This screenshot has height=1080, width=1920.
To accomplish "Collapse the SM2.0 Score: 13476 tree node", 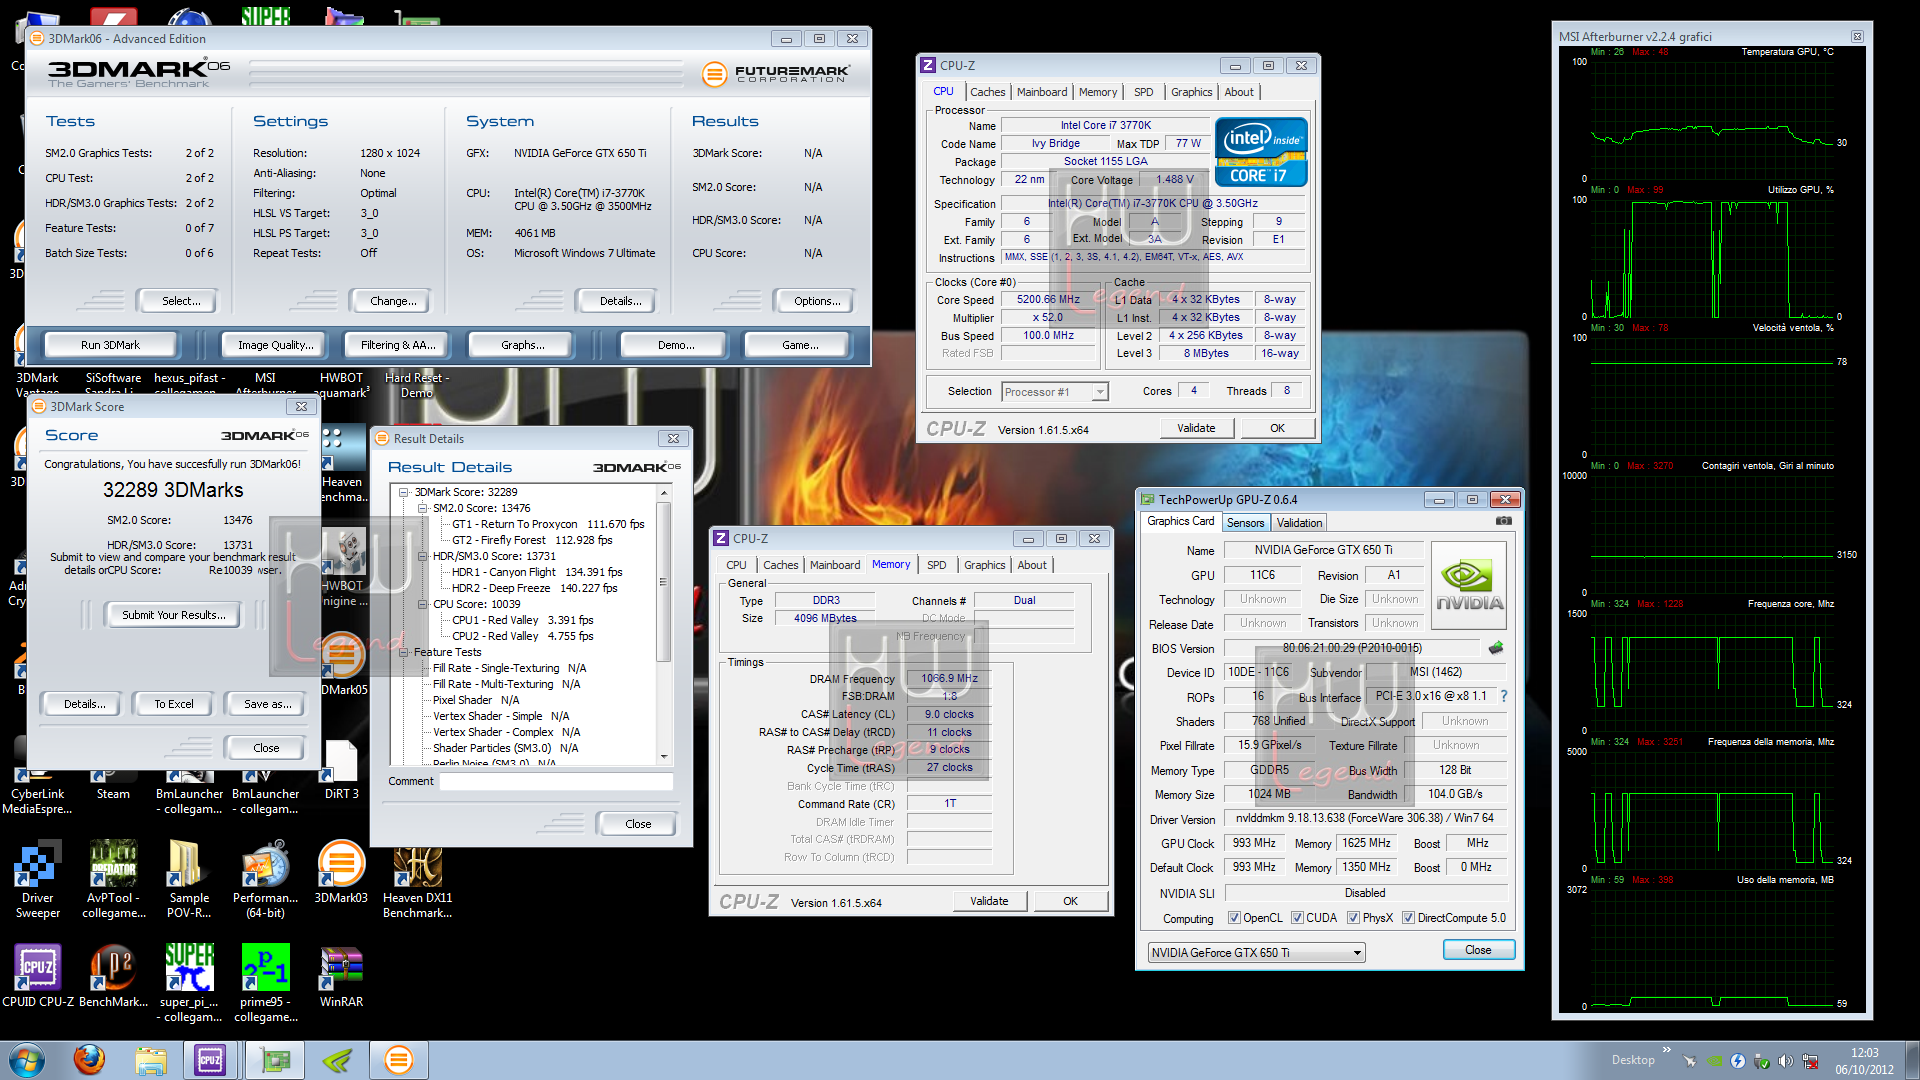I will (423, 508).
